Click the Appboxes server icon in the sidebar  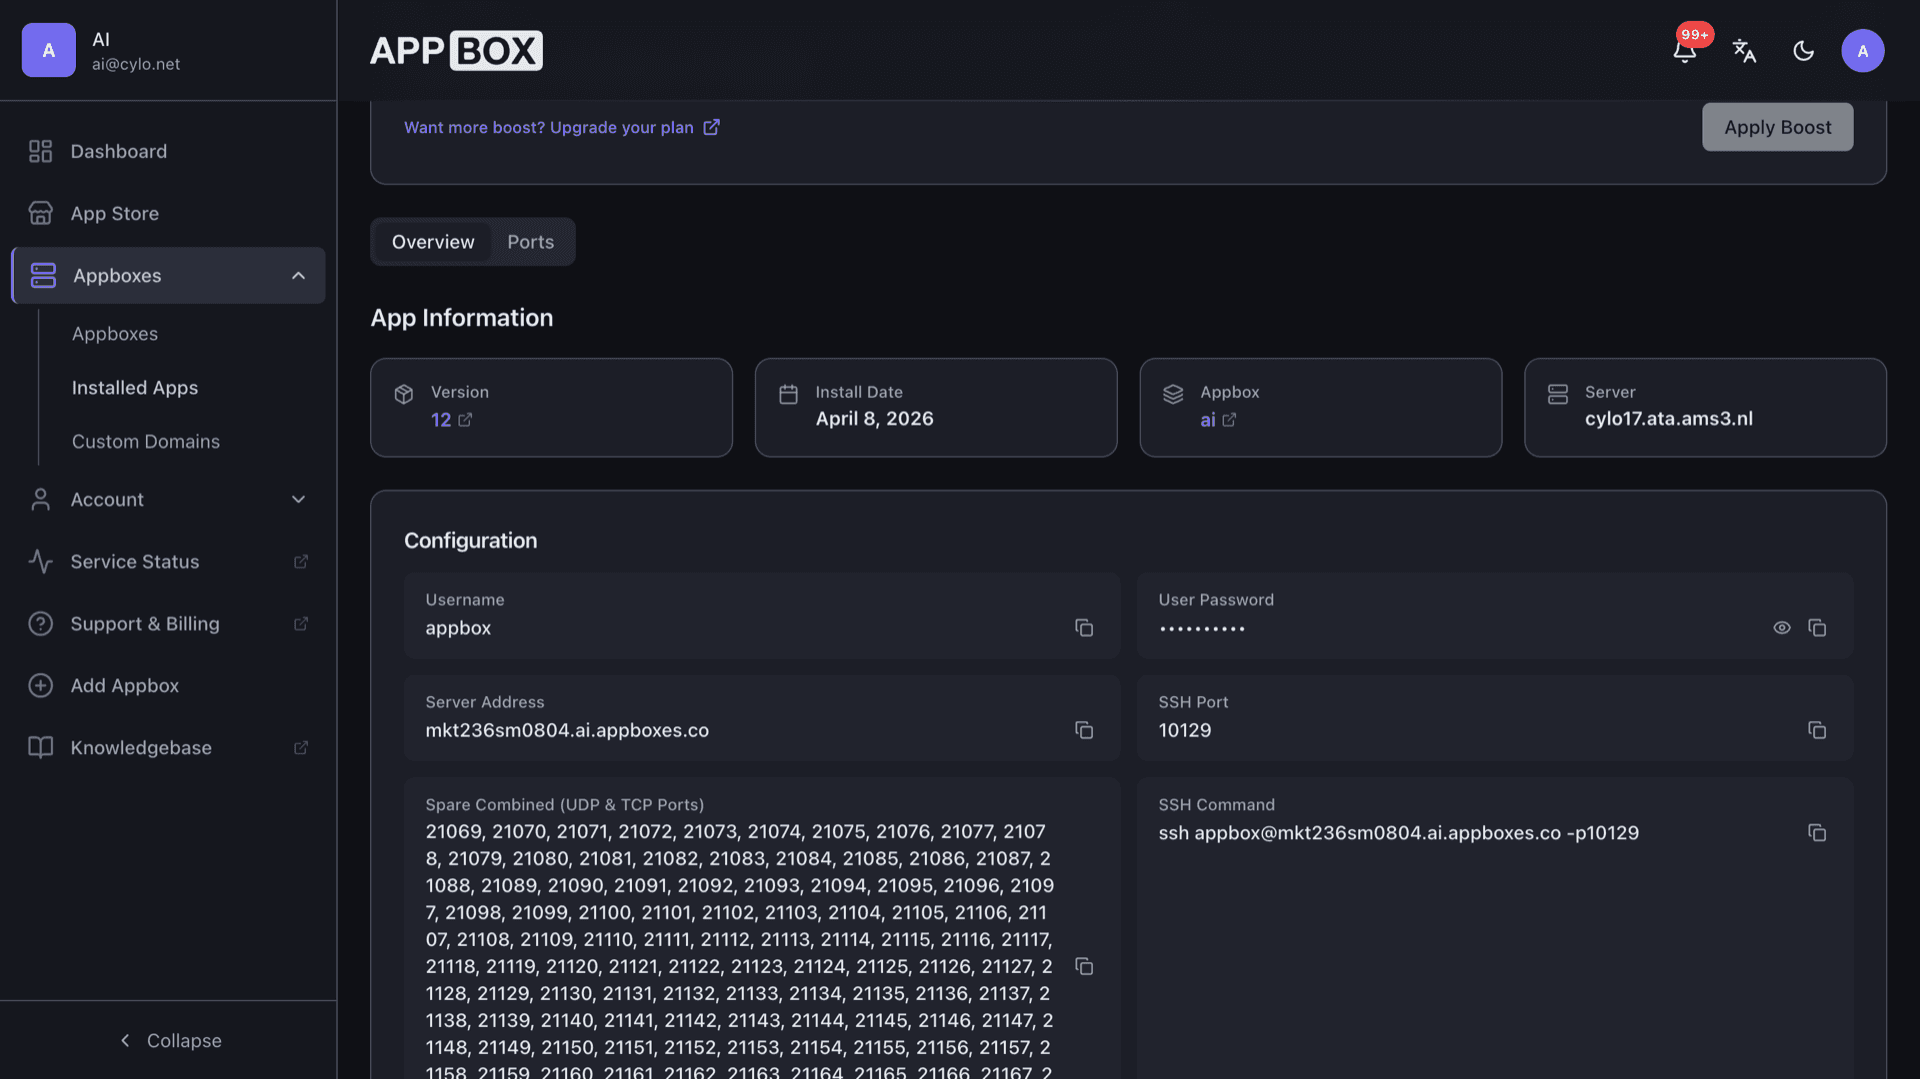click(43, 275)
